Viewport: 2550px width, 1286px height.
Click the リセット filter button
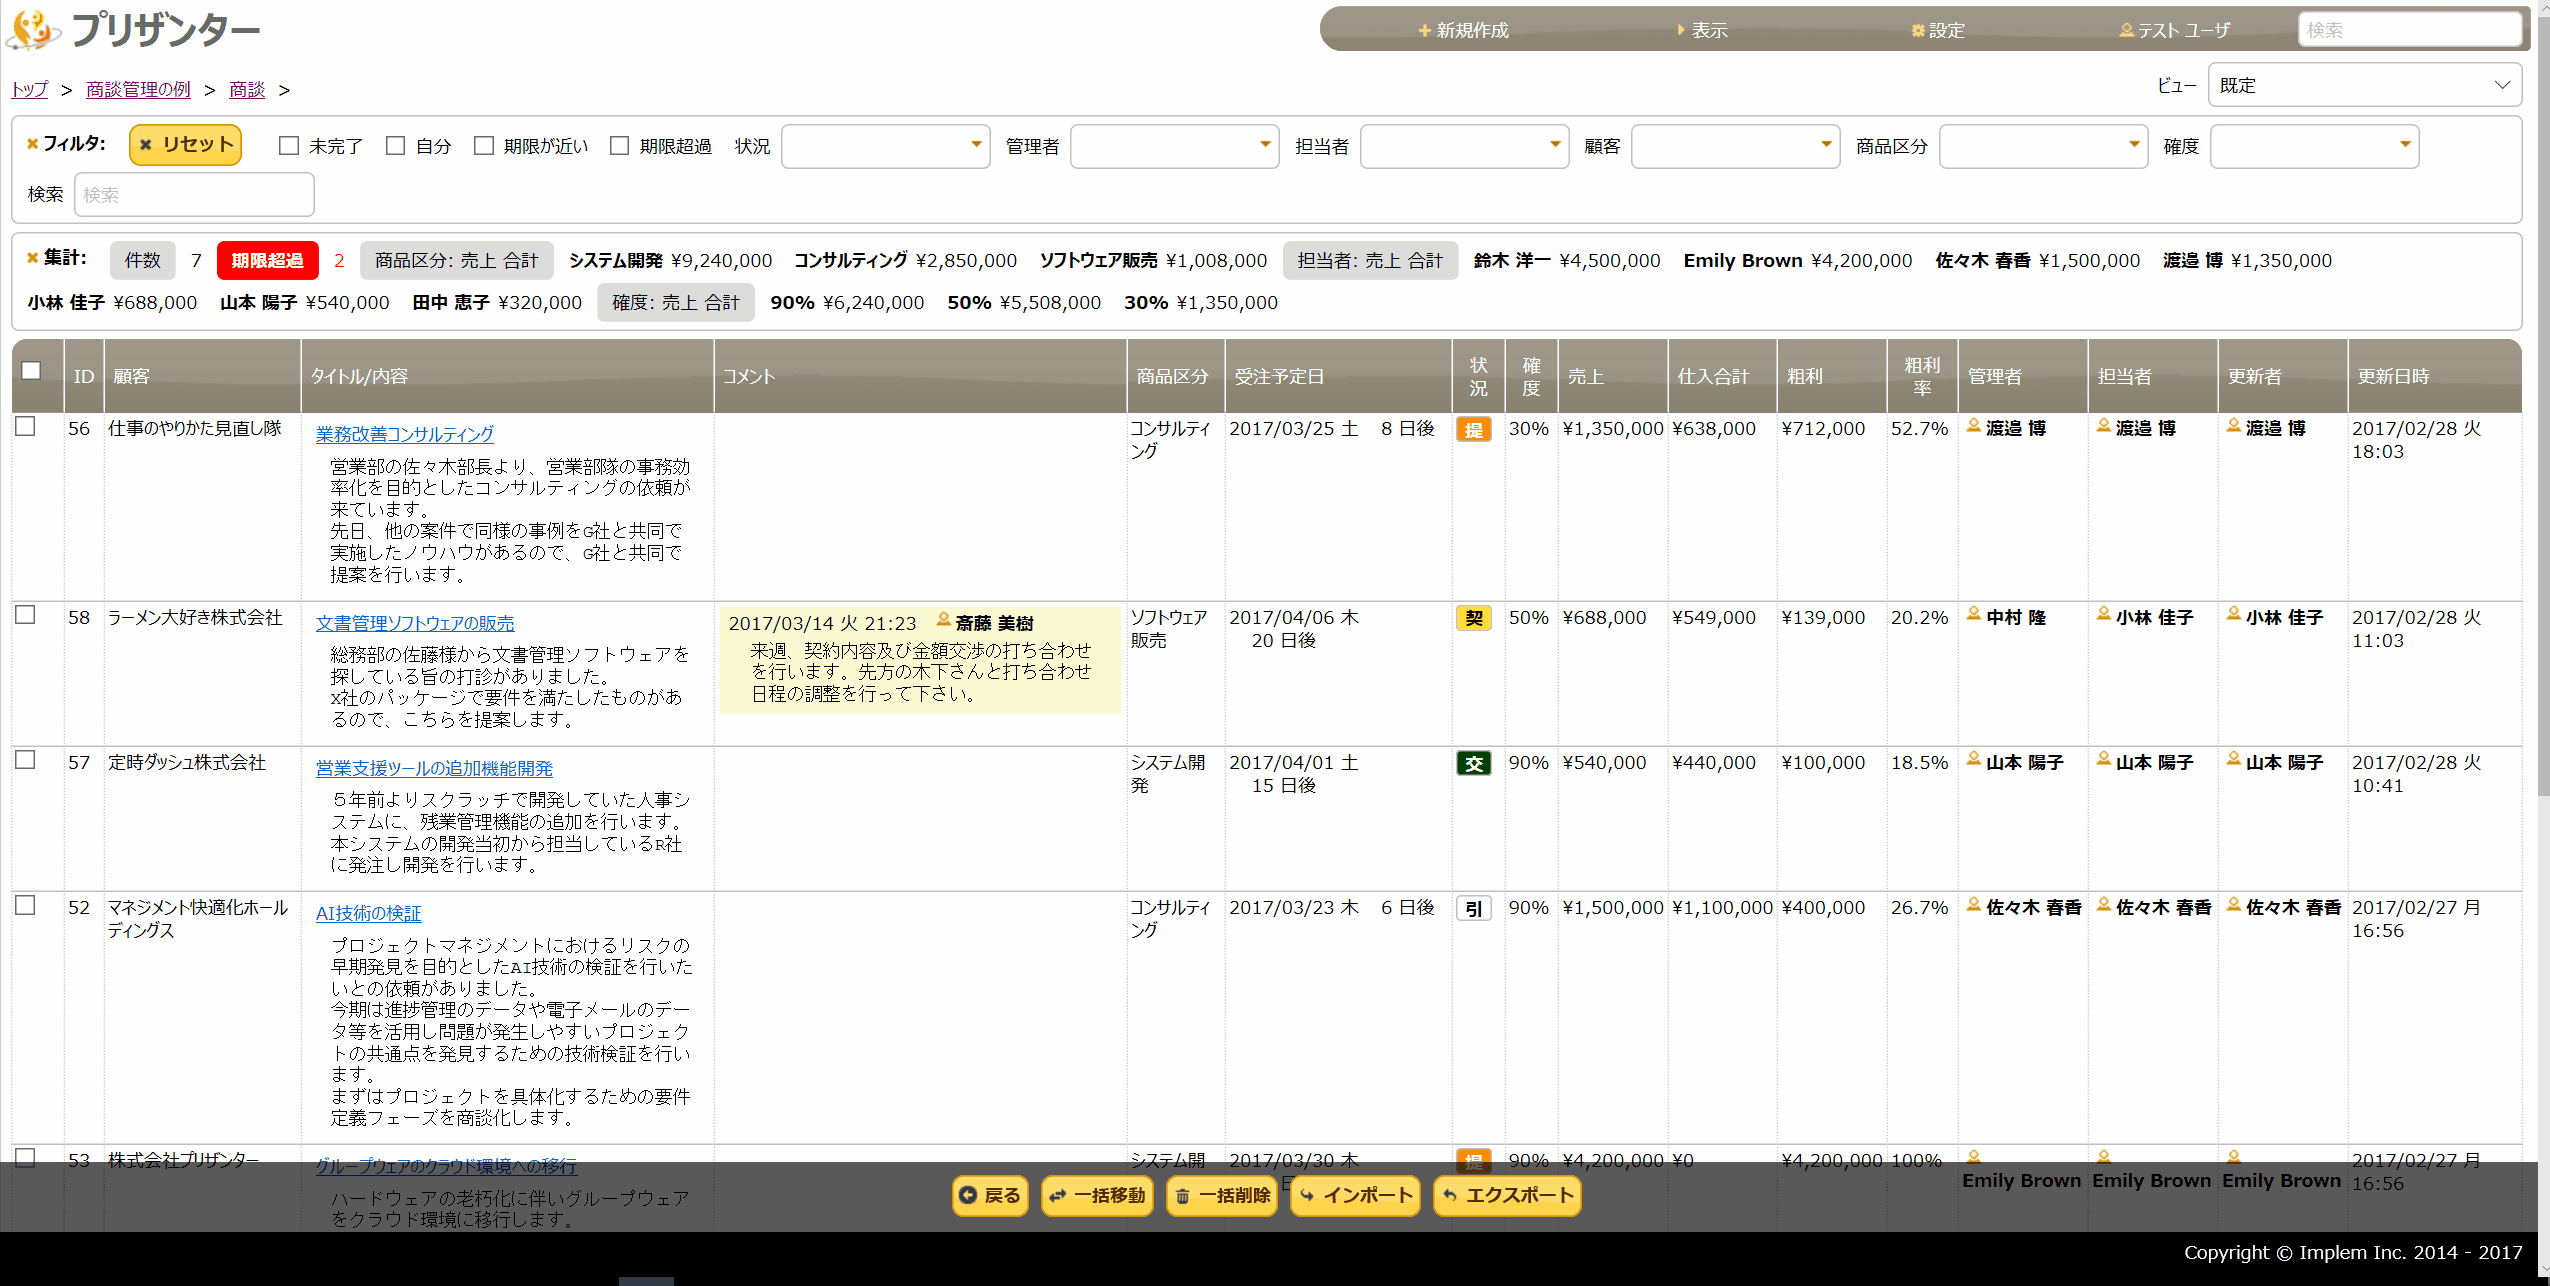pyautogui.click(x=186, y=145)
